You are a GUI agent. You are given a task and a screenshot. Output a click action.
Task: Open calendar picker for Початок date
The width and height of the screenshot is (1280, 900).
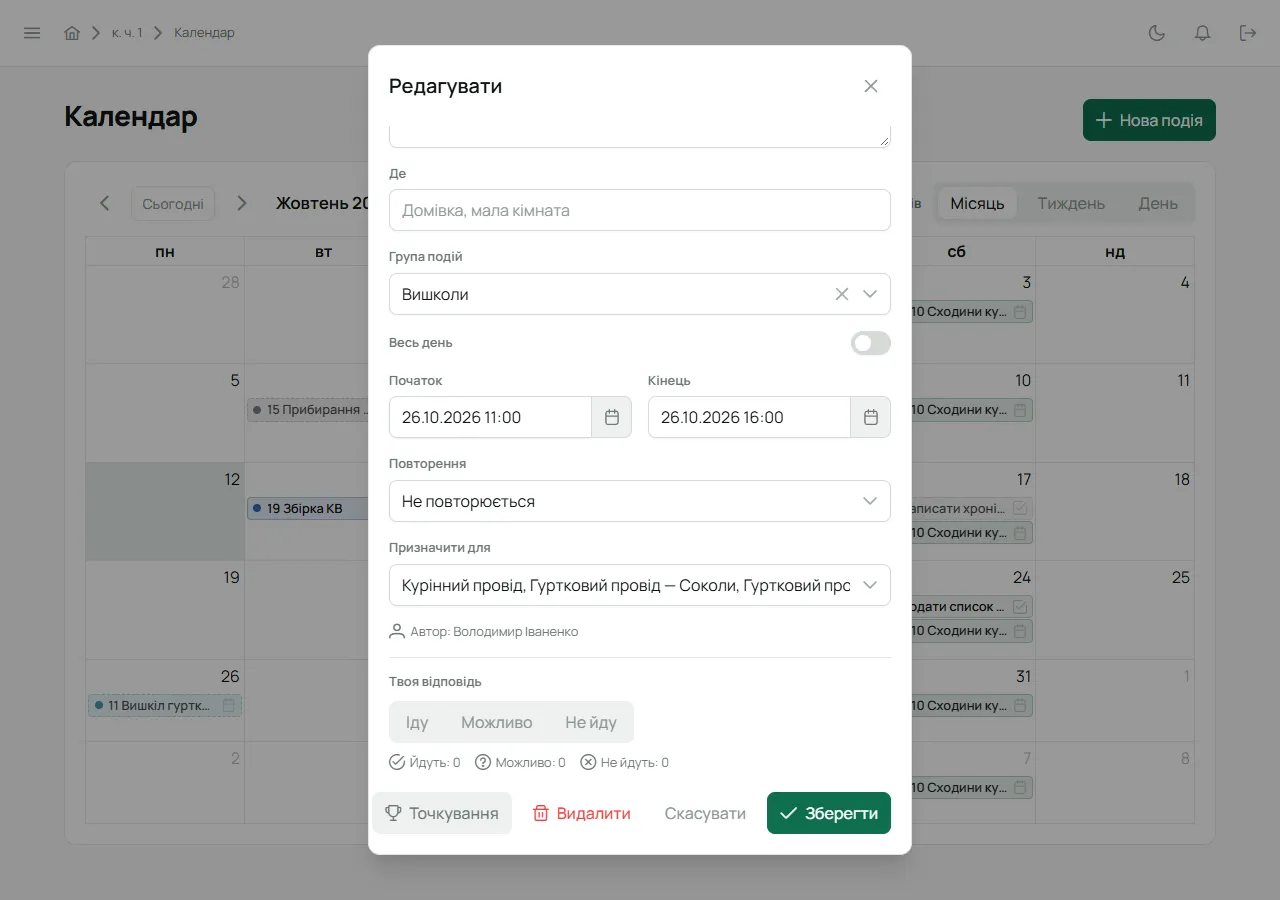pyautogui.click(x=612, y=417)
